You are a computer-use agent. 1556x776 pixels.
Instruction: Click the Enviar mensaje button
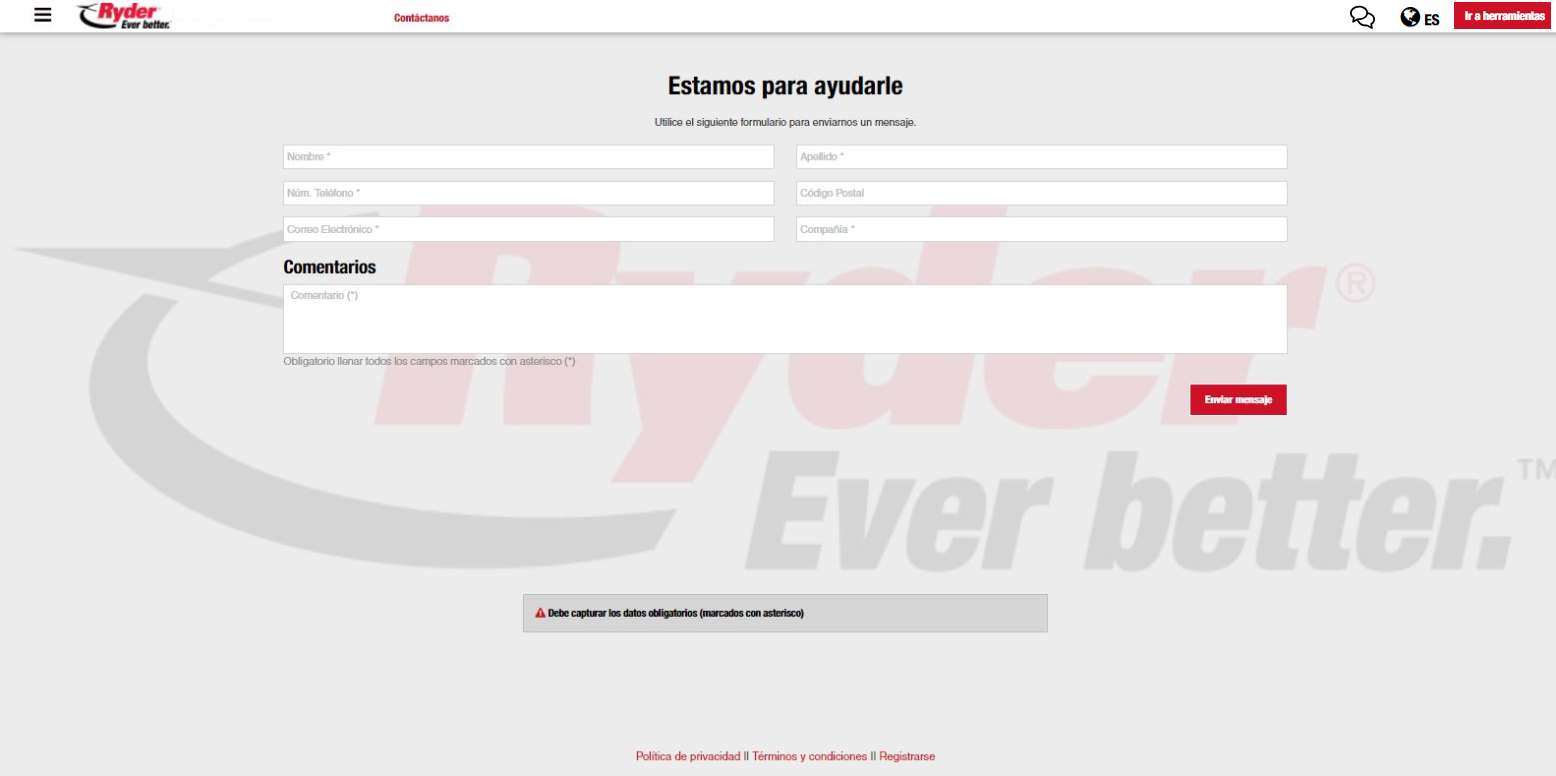[1238, 399]
